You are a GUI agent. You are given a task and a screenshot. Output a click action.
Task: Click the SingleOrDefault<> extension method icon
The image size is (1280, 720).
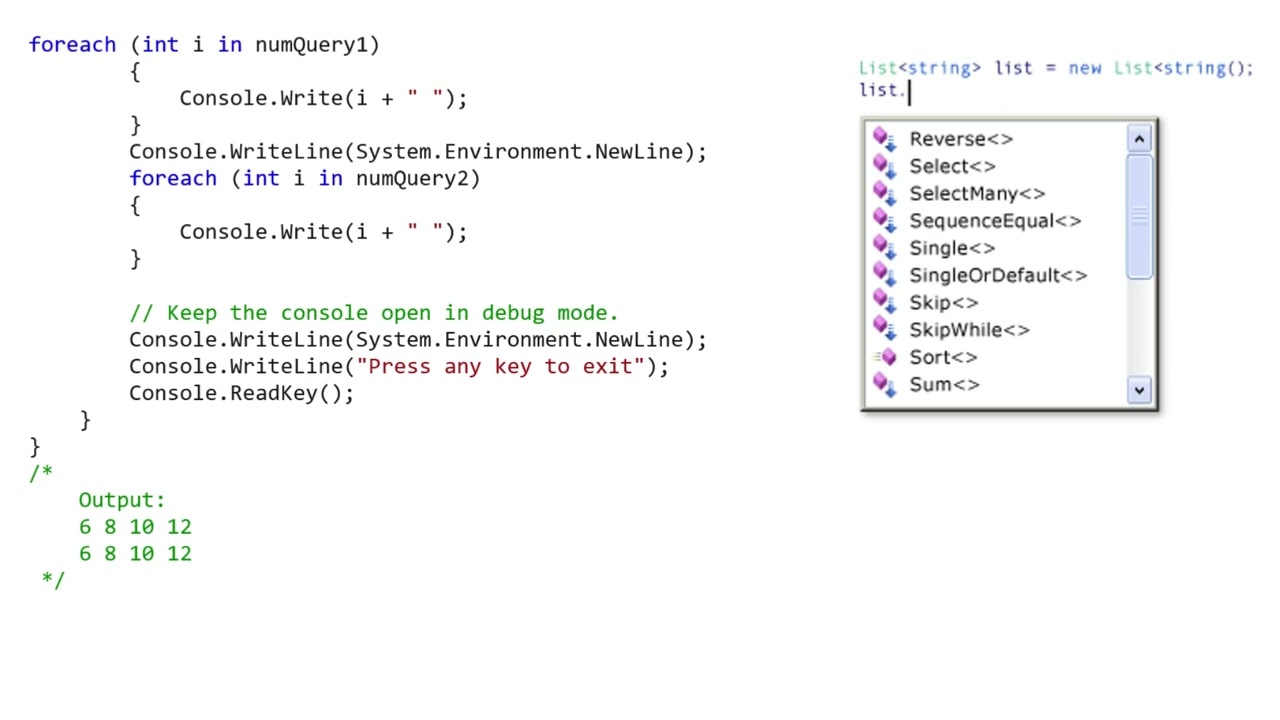(884, 275)
